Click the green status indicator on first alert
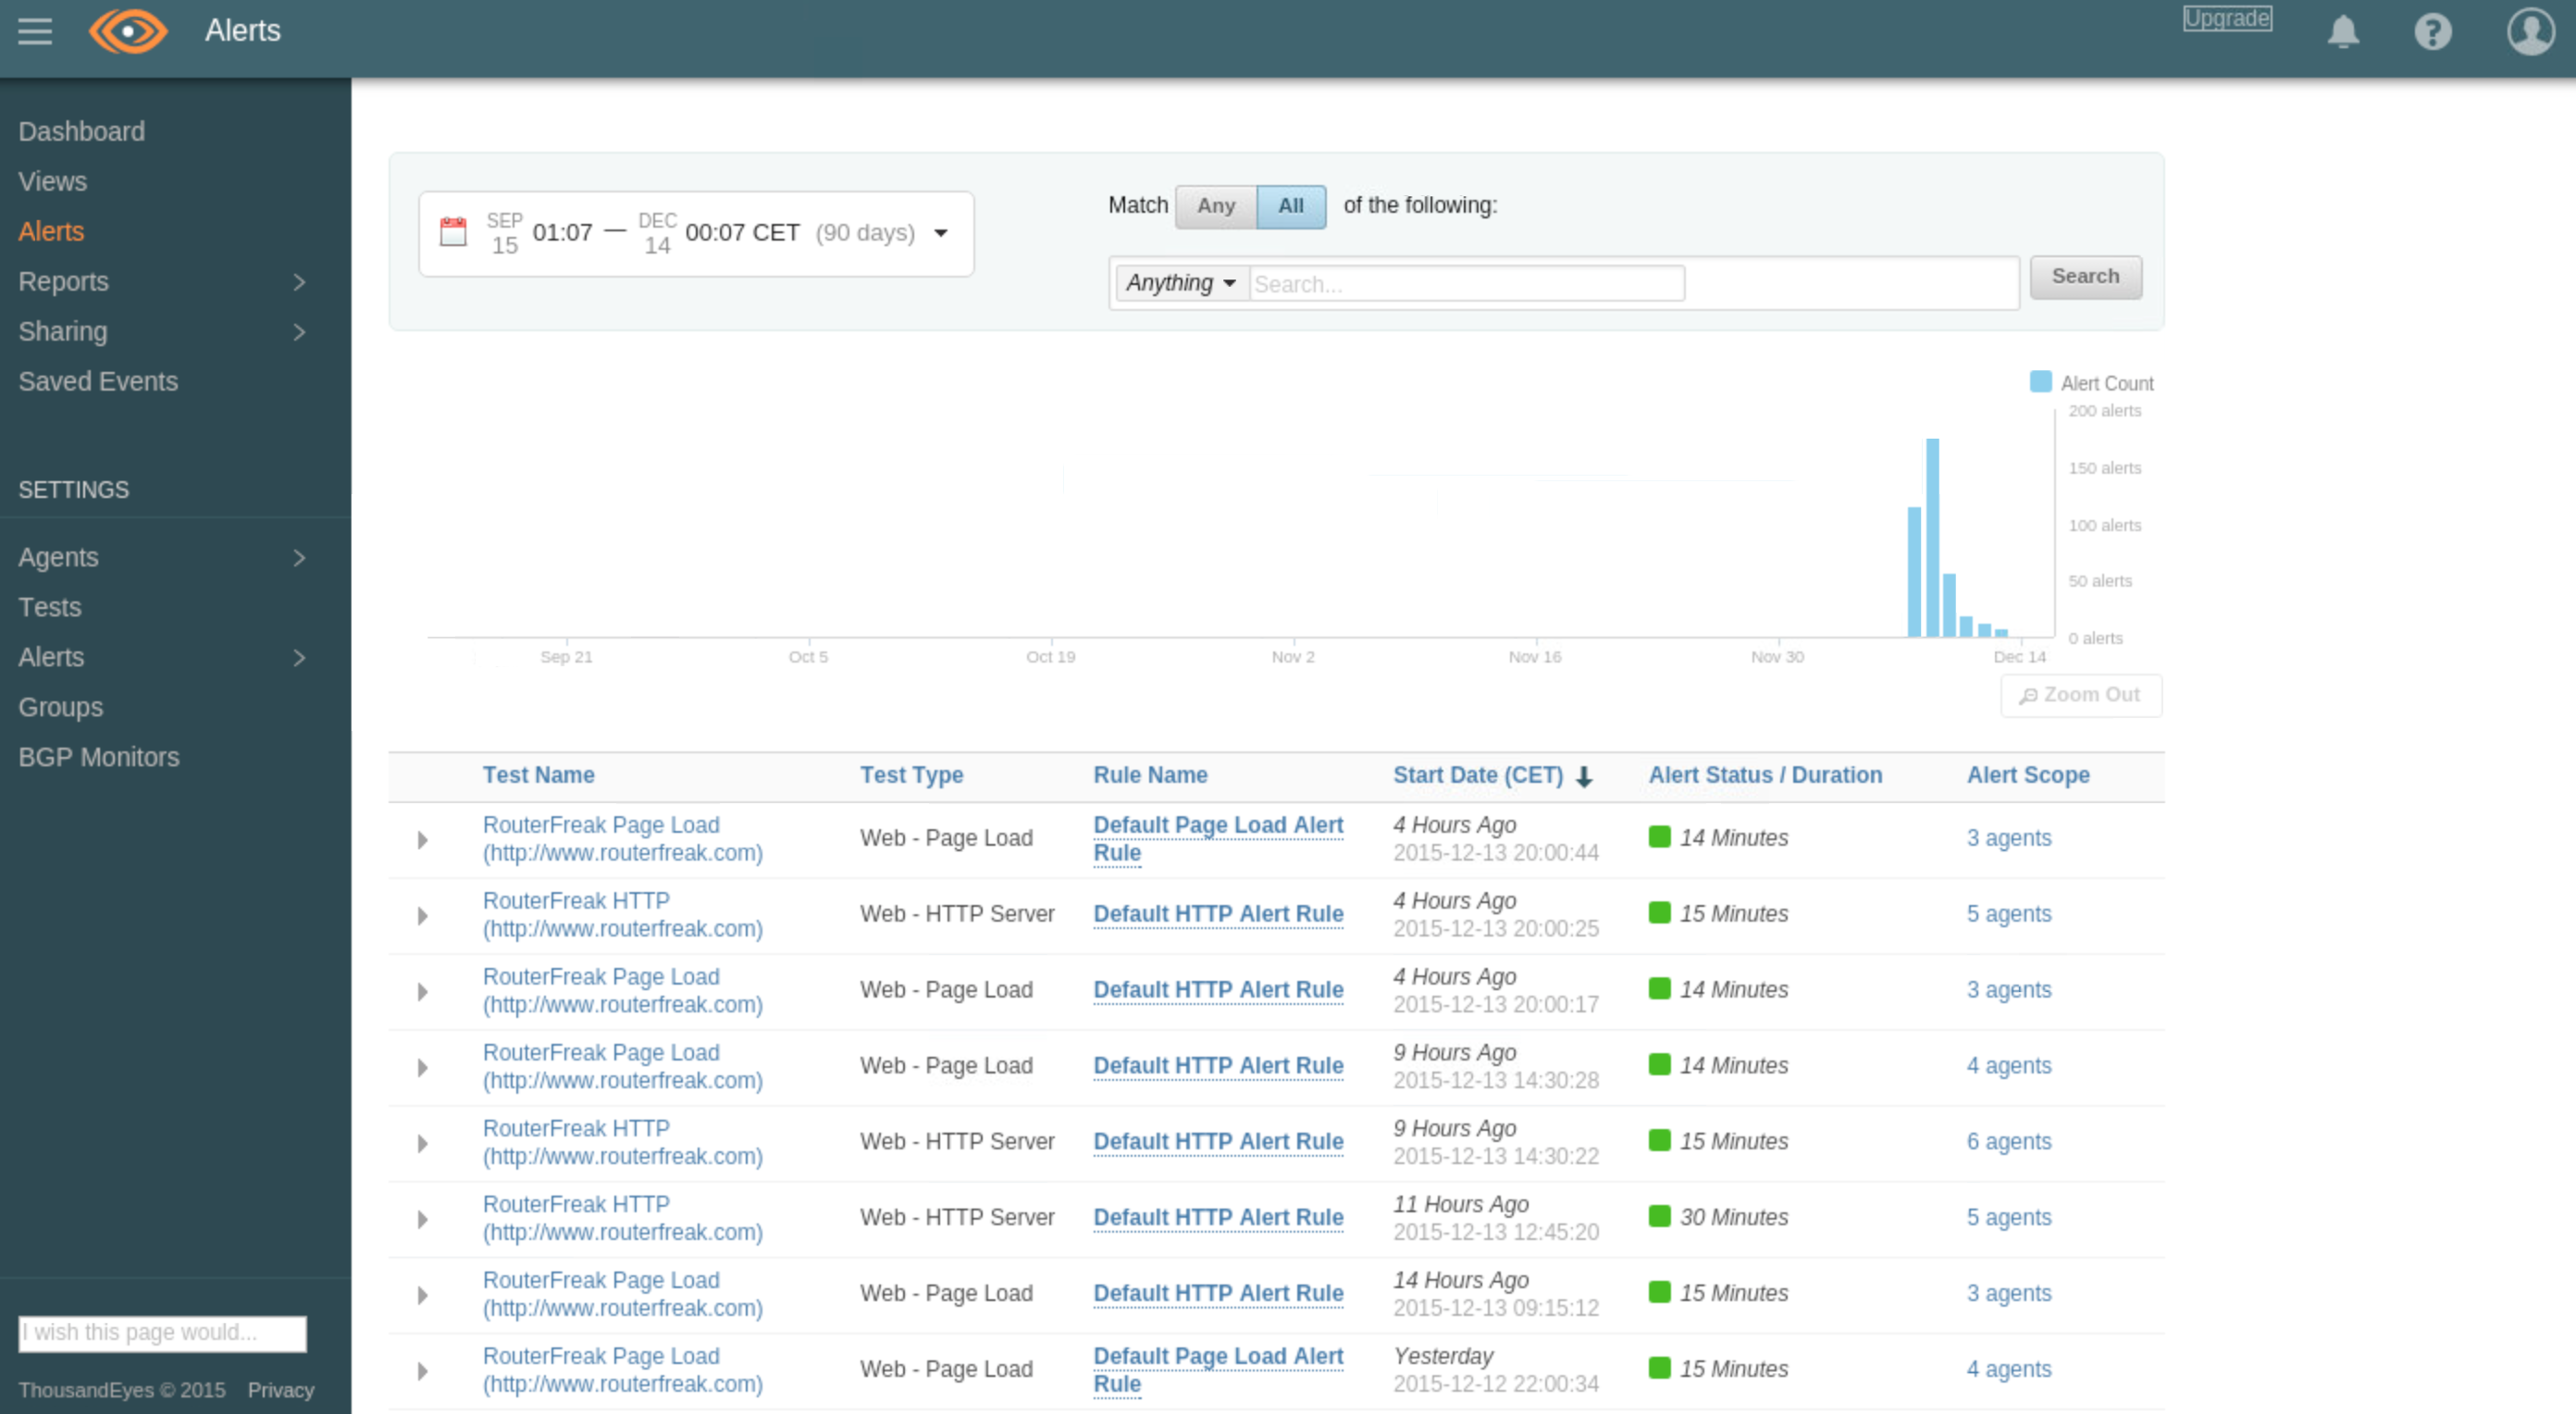 [x=1660, y=838]
